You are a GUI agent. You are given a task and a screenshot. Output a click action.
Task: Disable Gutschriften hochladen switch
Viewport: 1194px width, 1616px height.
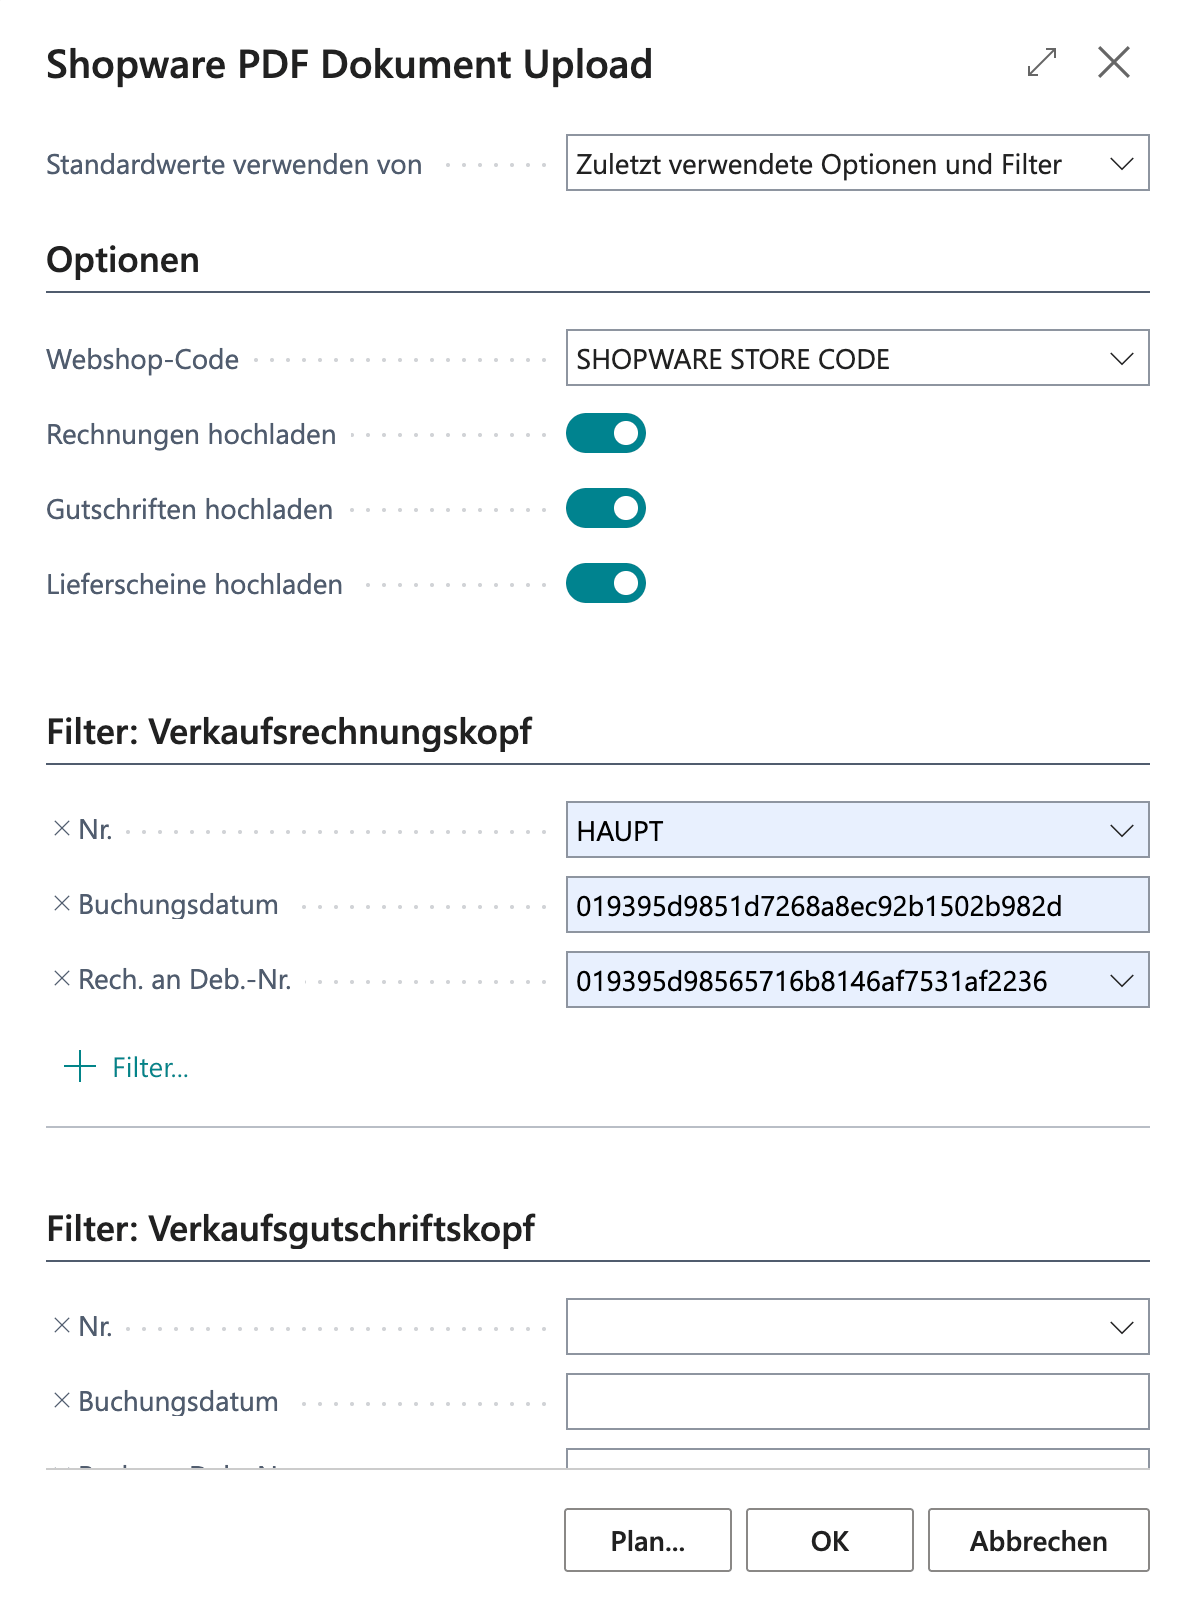[606, 509]
